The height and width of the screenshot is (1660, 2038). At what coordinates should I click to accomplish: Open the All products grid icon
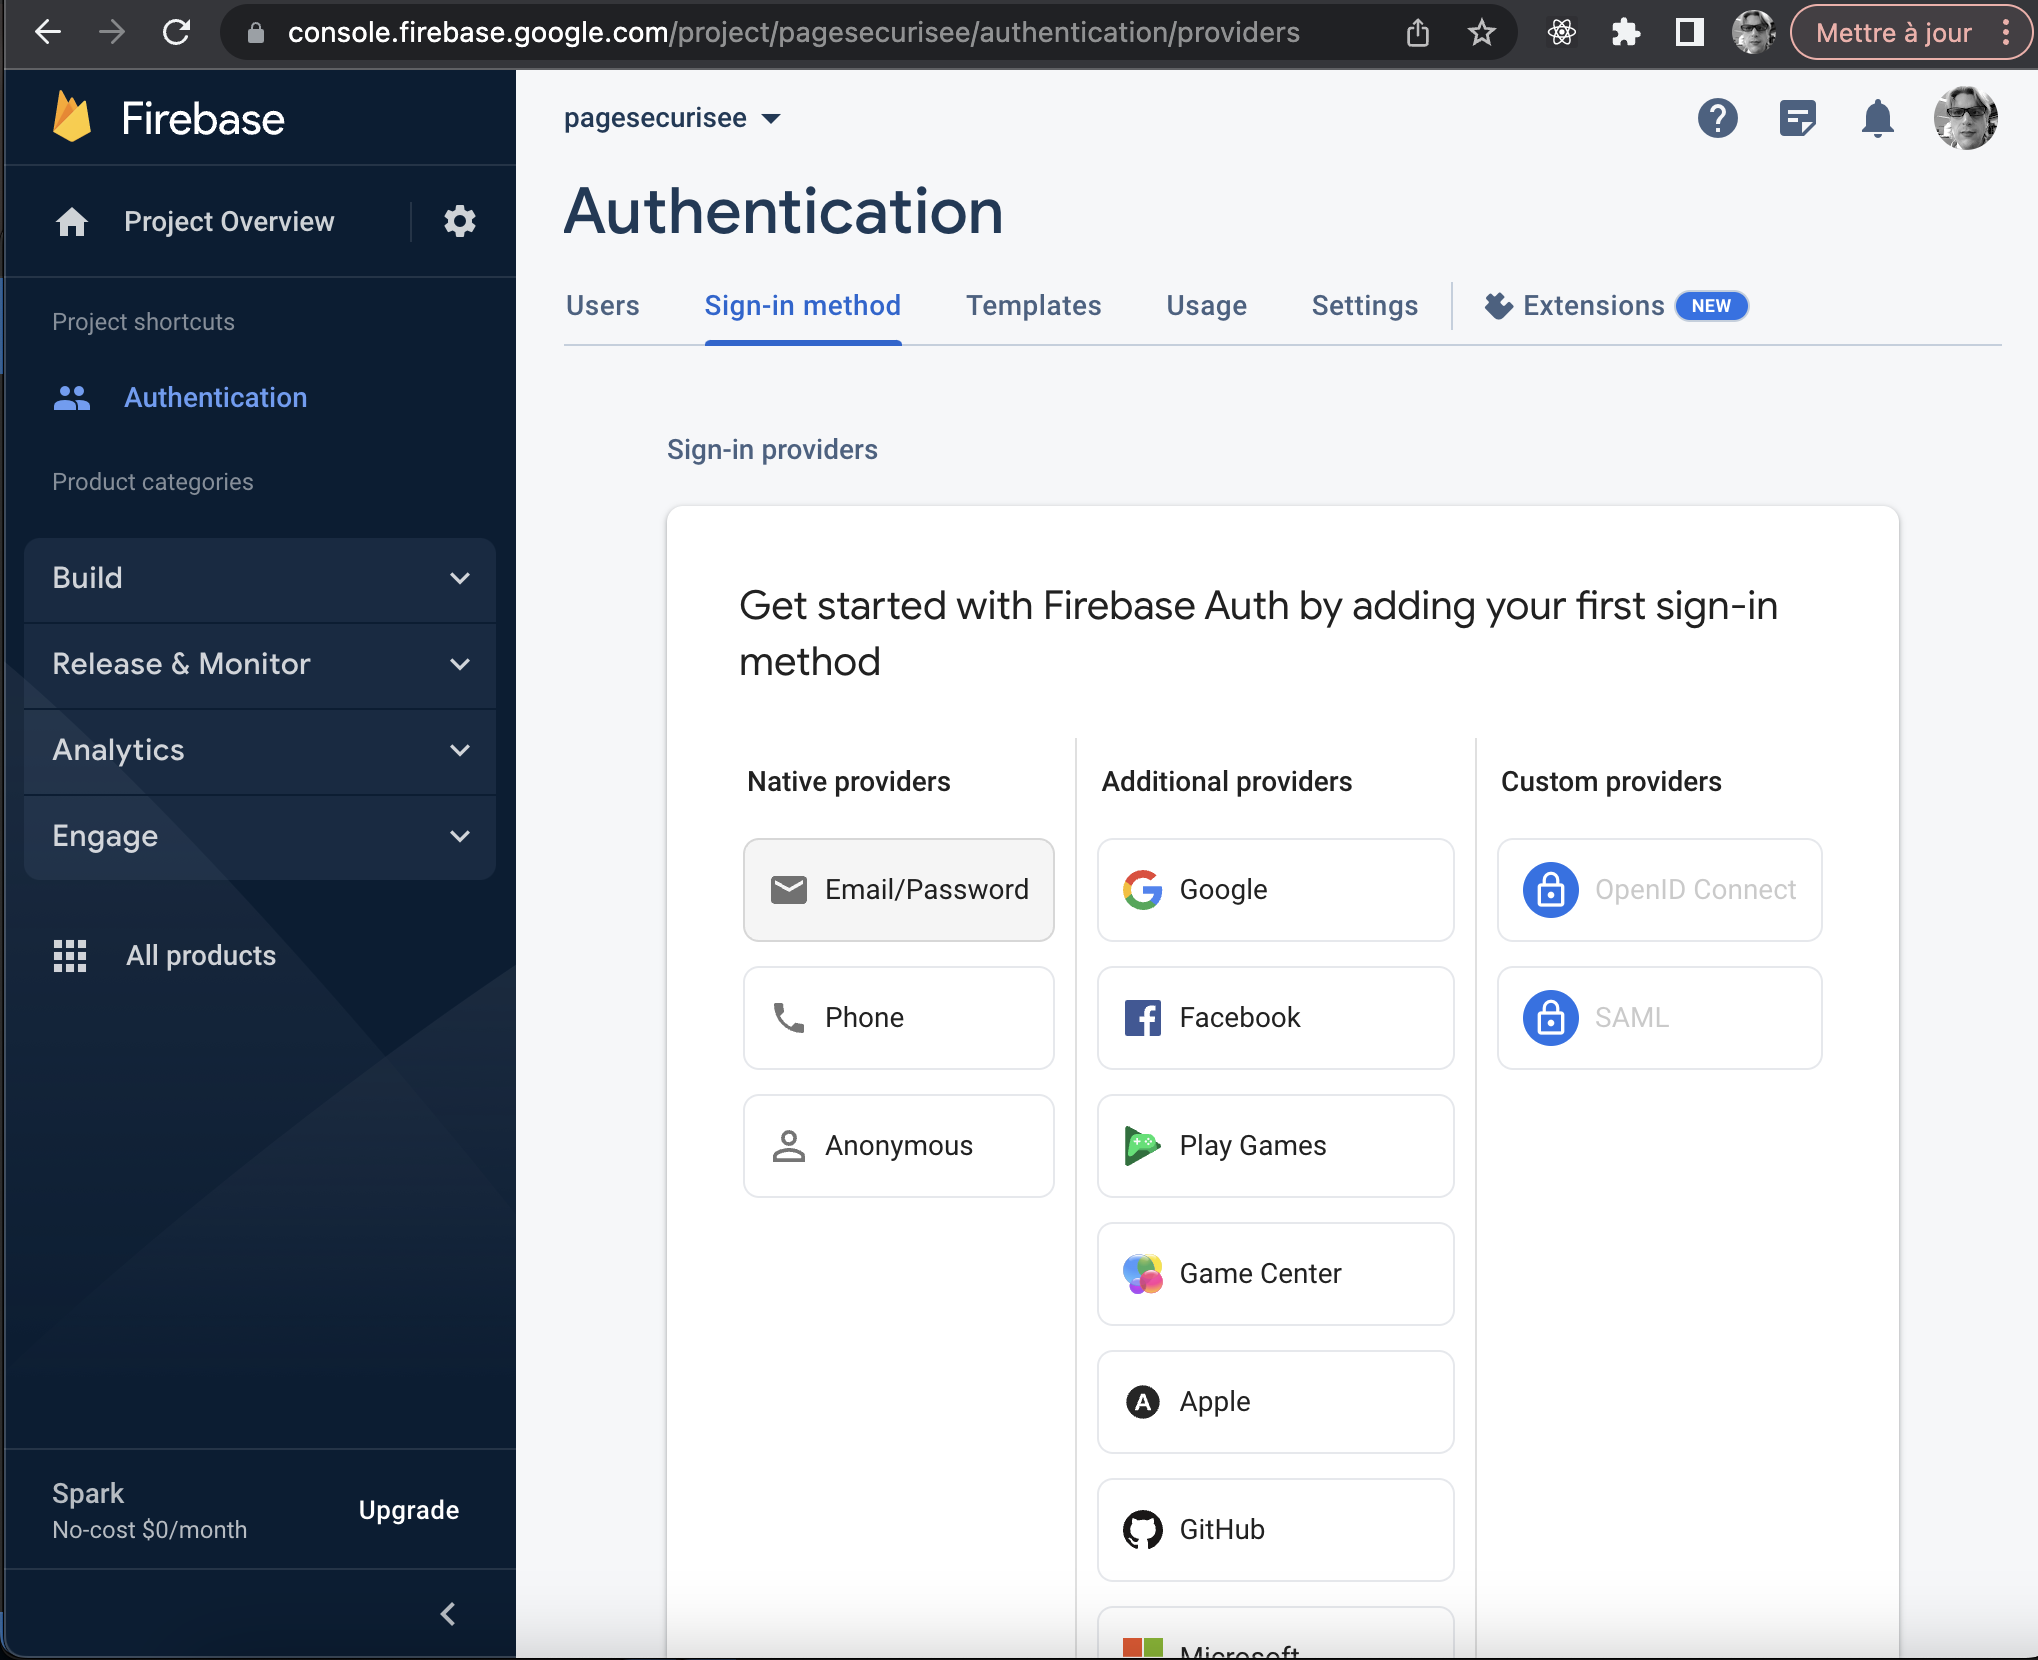coord(70,955)
